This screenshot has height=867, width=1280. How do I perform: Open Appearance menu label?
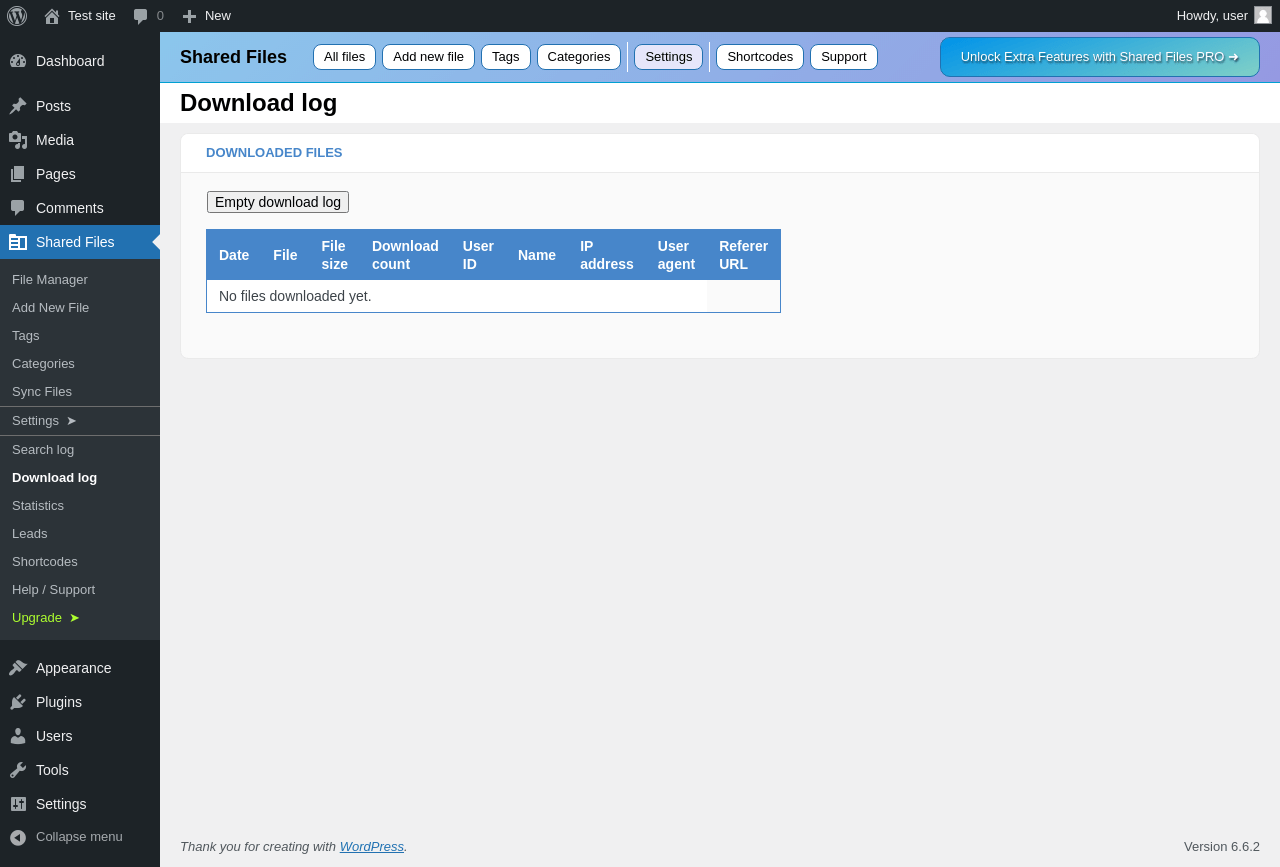[74, 668]
